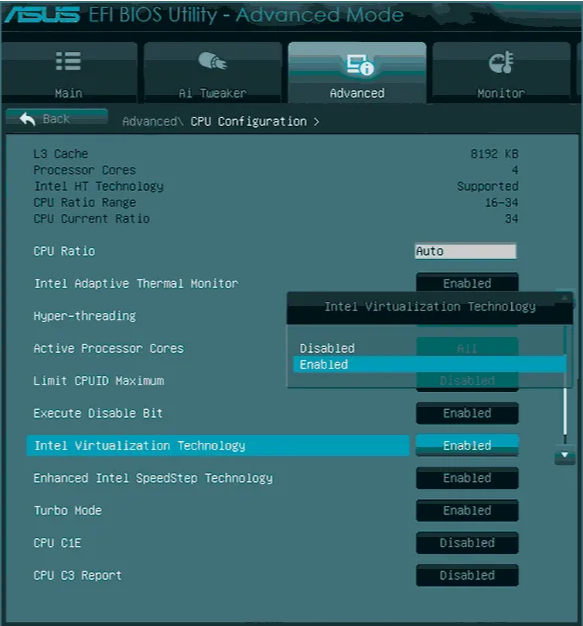Toggle CPU C3 Report Disabled setting

[467, 575]
